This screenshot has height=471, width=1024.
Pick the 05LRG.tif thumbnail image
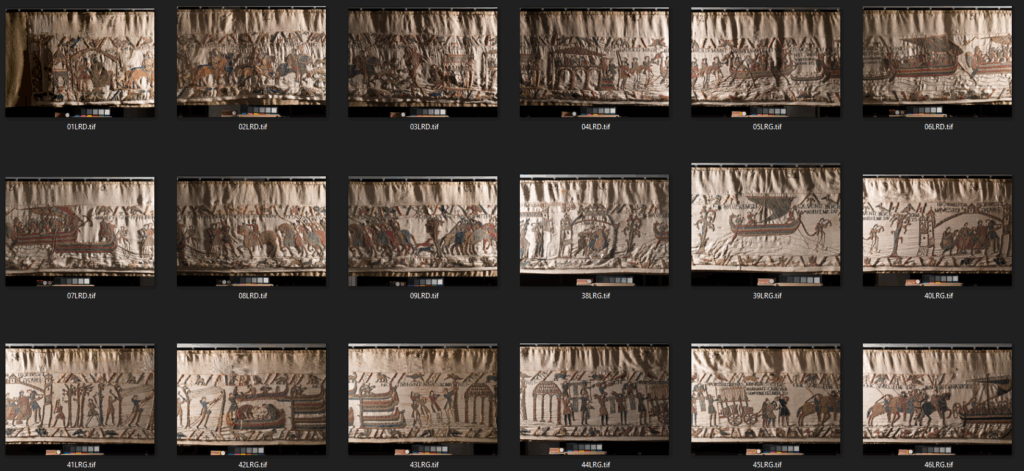pyautogui.click(x=765, y=62)
